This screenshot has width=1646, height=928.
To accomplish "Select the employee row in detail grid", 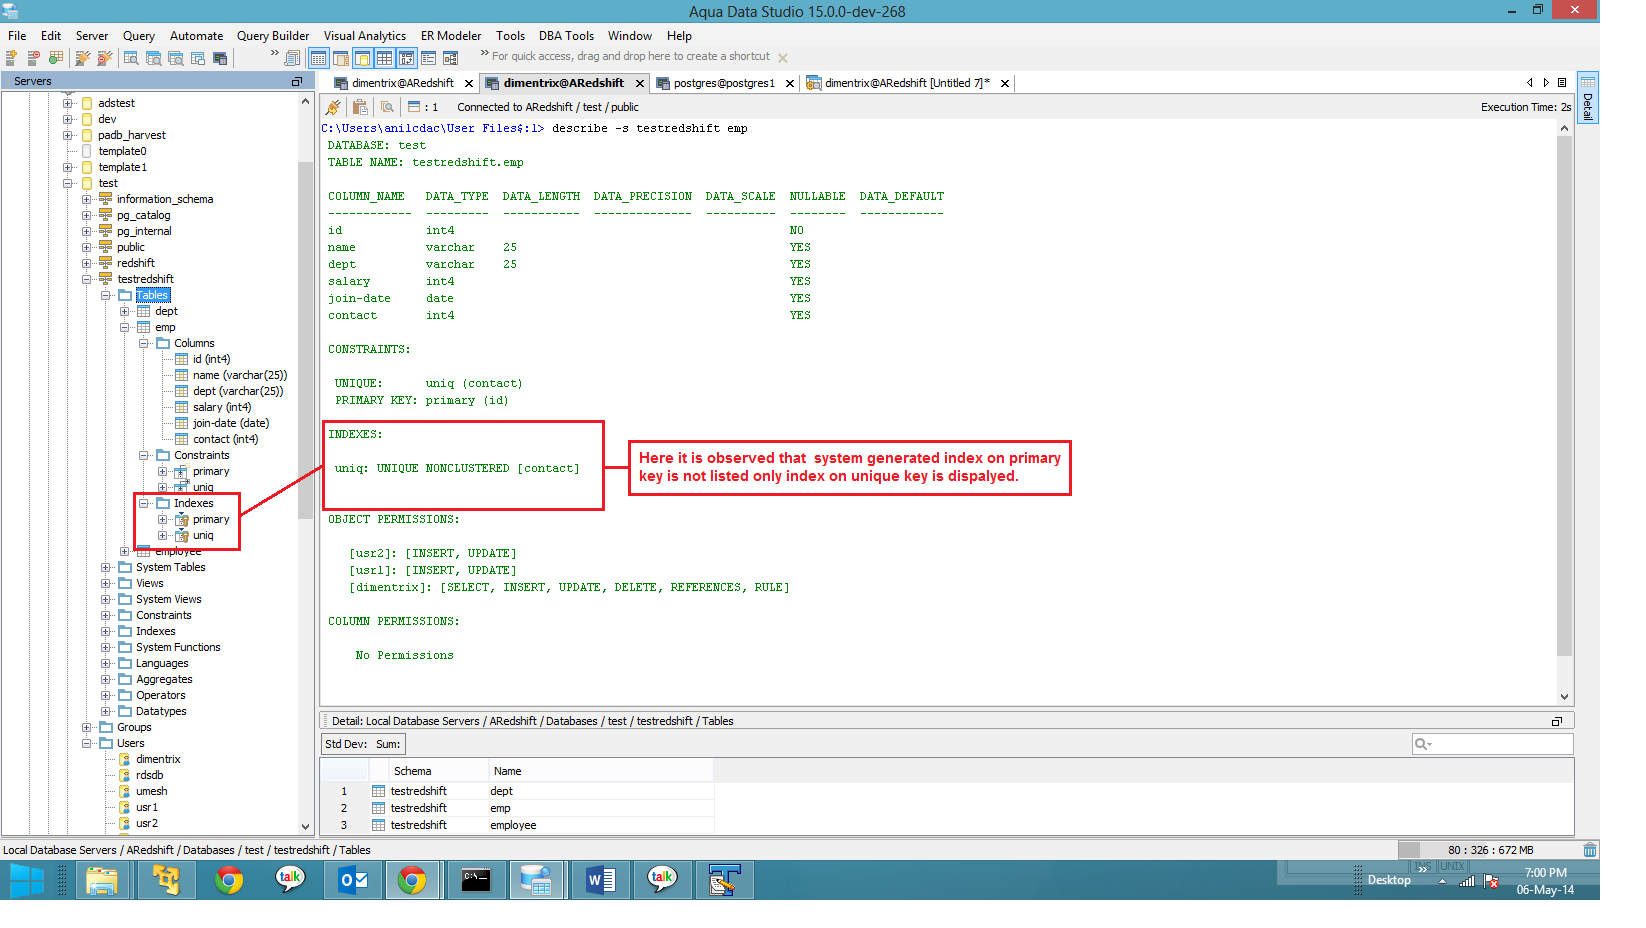I will coord(517,825).
